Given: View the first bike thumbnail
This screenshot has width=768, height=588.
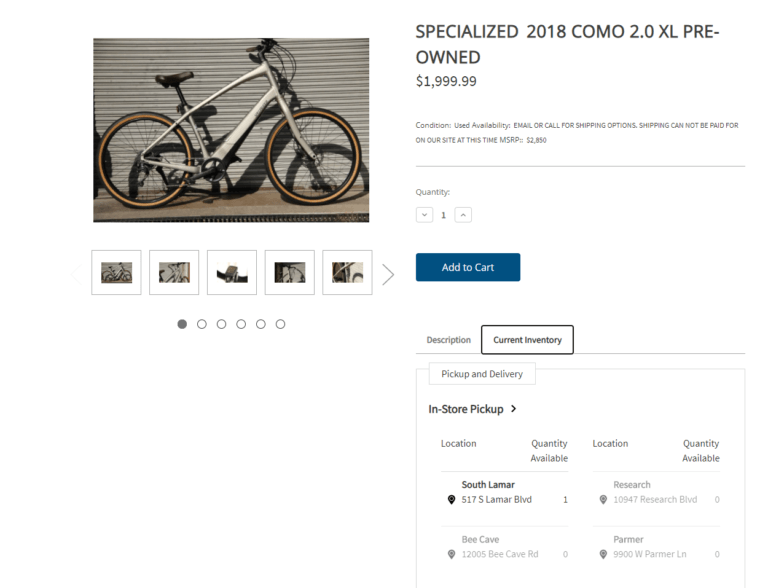Looking at the screenshot, I should click(116, 272).
